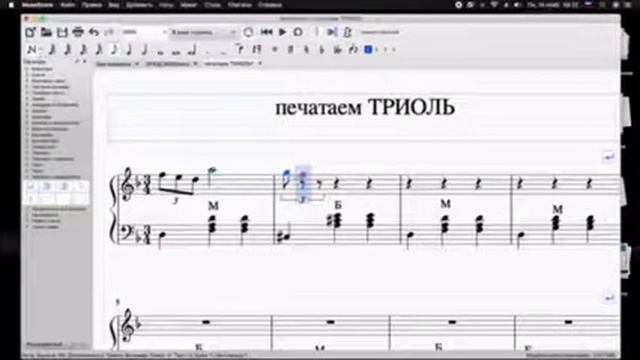Screen dimensions: 640x360
Task: Apply natural accidental
Action: click(306, 49)
